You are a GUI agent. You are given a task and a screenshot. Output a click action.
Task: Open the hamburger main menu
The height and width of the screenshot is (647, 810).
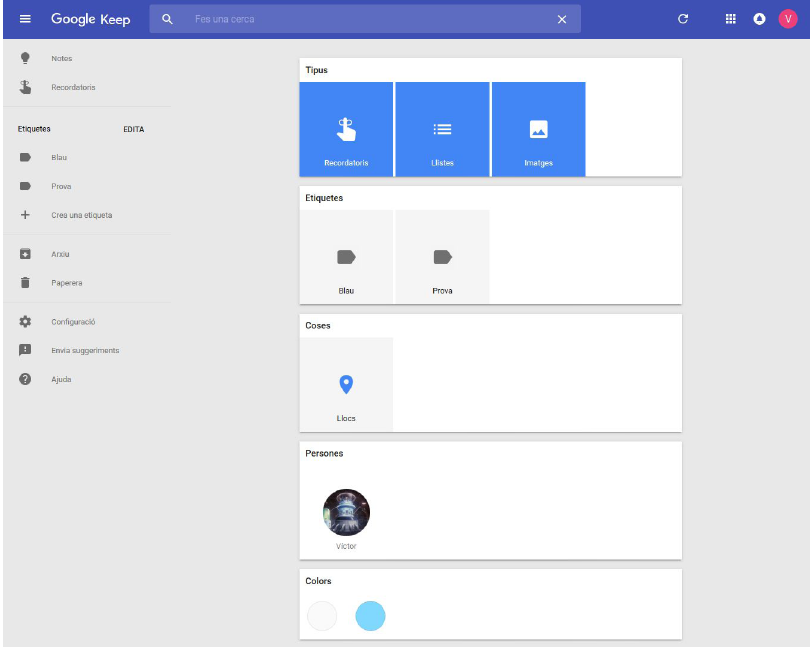point(25,19)
